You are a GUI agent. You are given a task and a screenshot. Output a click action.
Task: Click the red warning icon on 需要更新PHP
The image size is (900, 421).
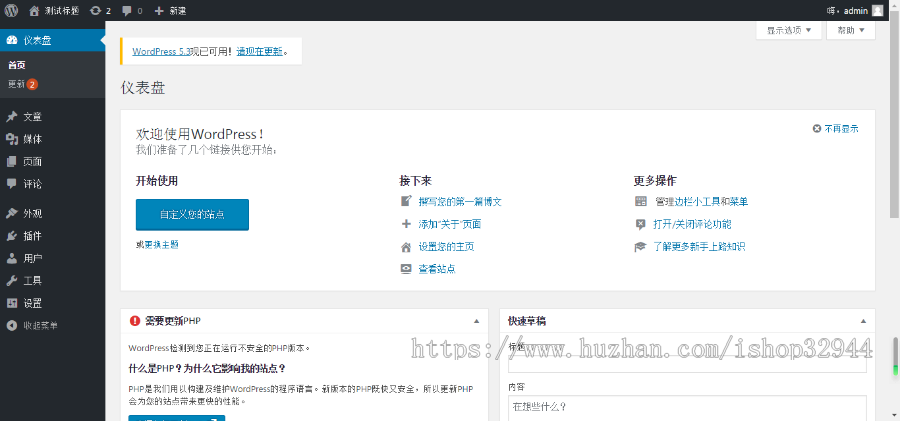(x=135, y=321)
